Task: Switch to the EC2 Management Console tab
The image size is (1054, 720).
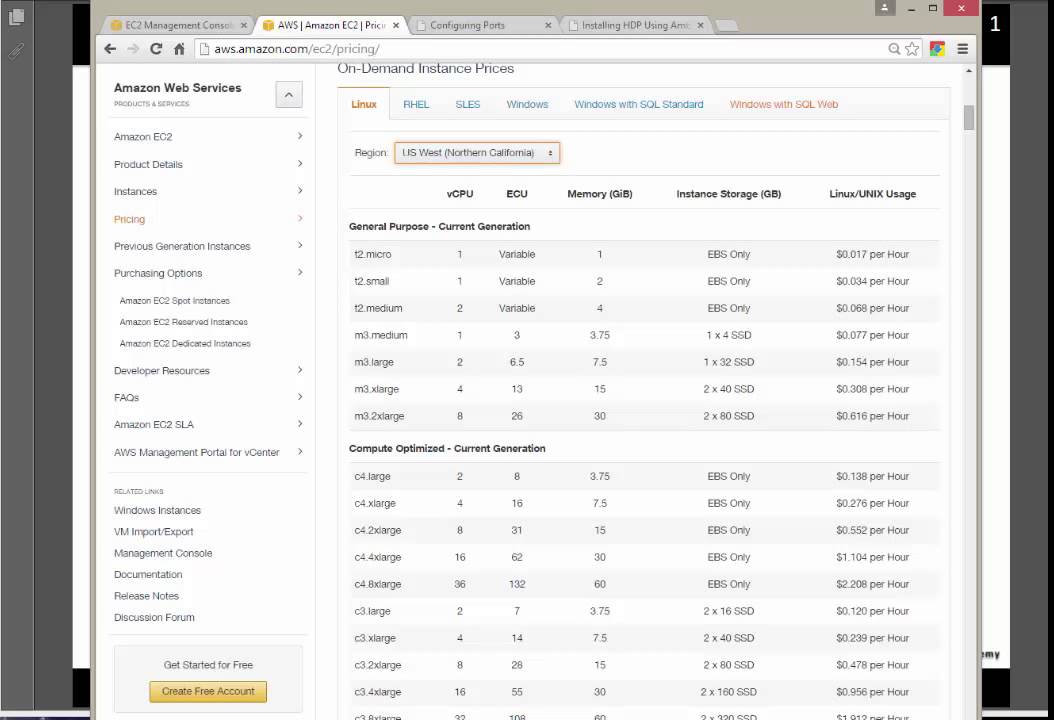Action: 177,25
